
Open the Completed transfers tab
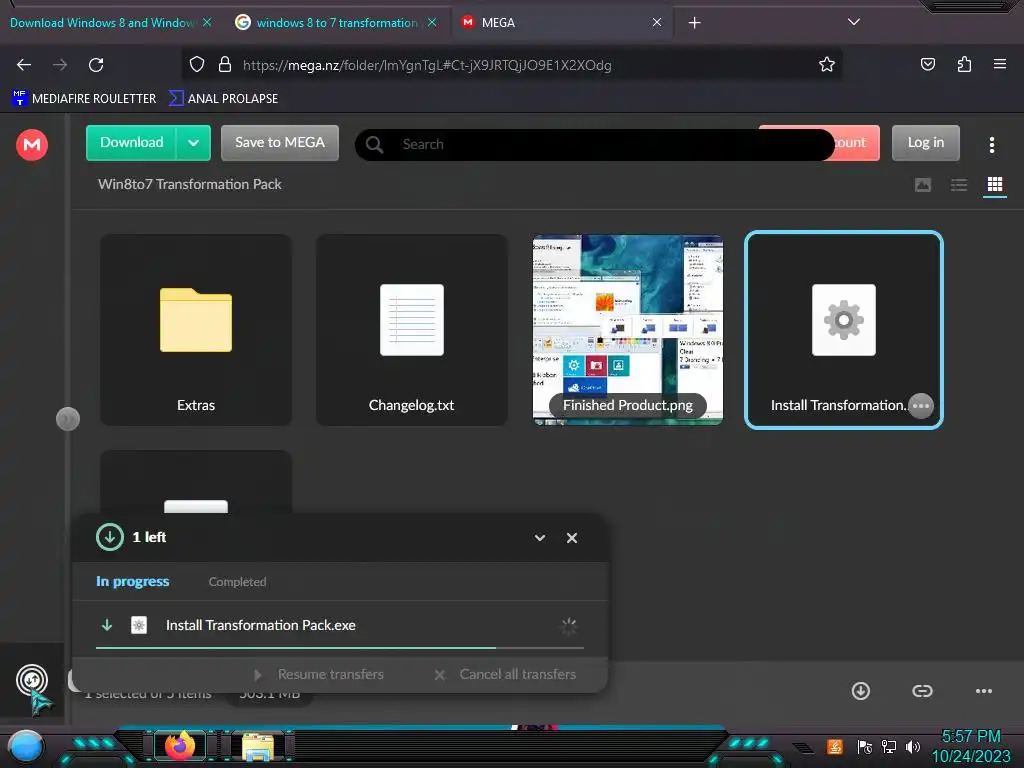point(237,582)
